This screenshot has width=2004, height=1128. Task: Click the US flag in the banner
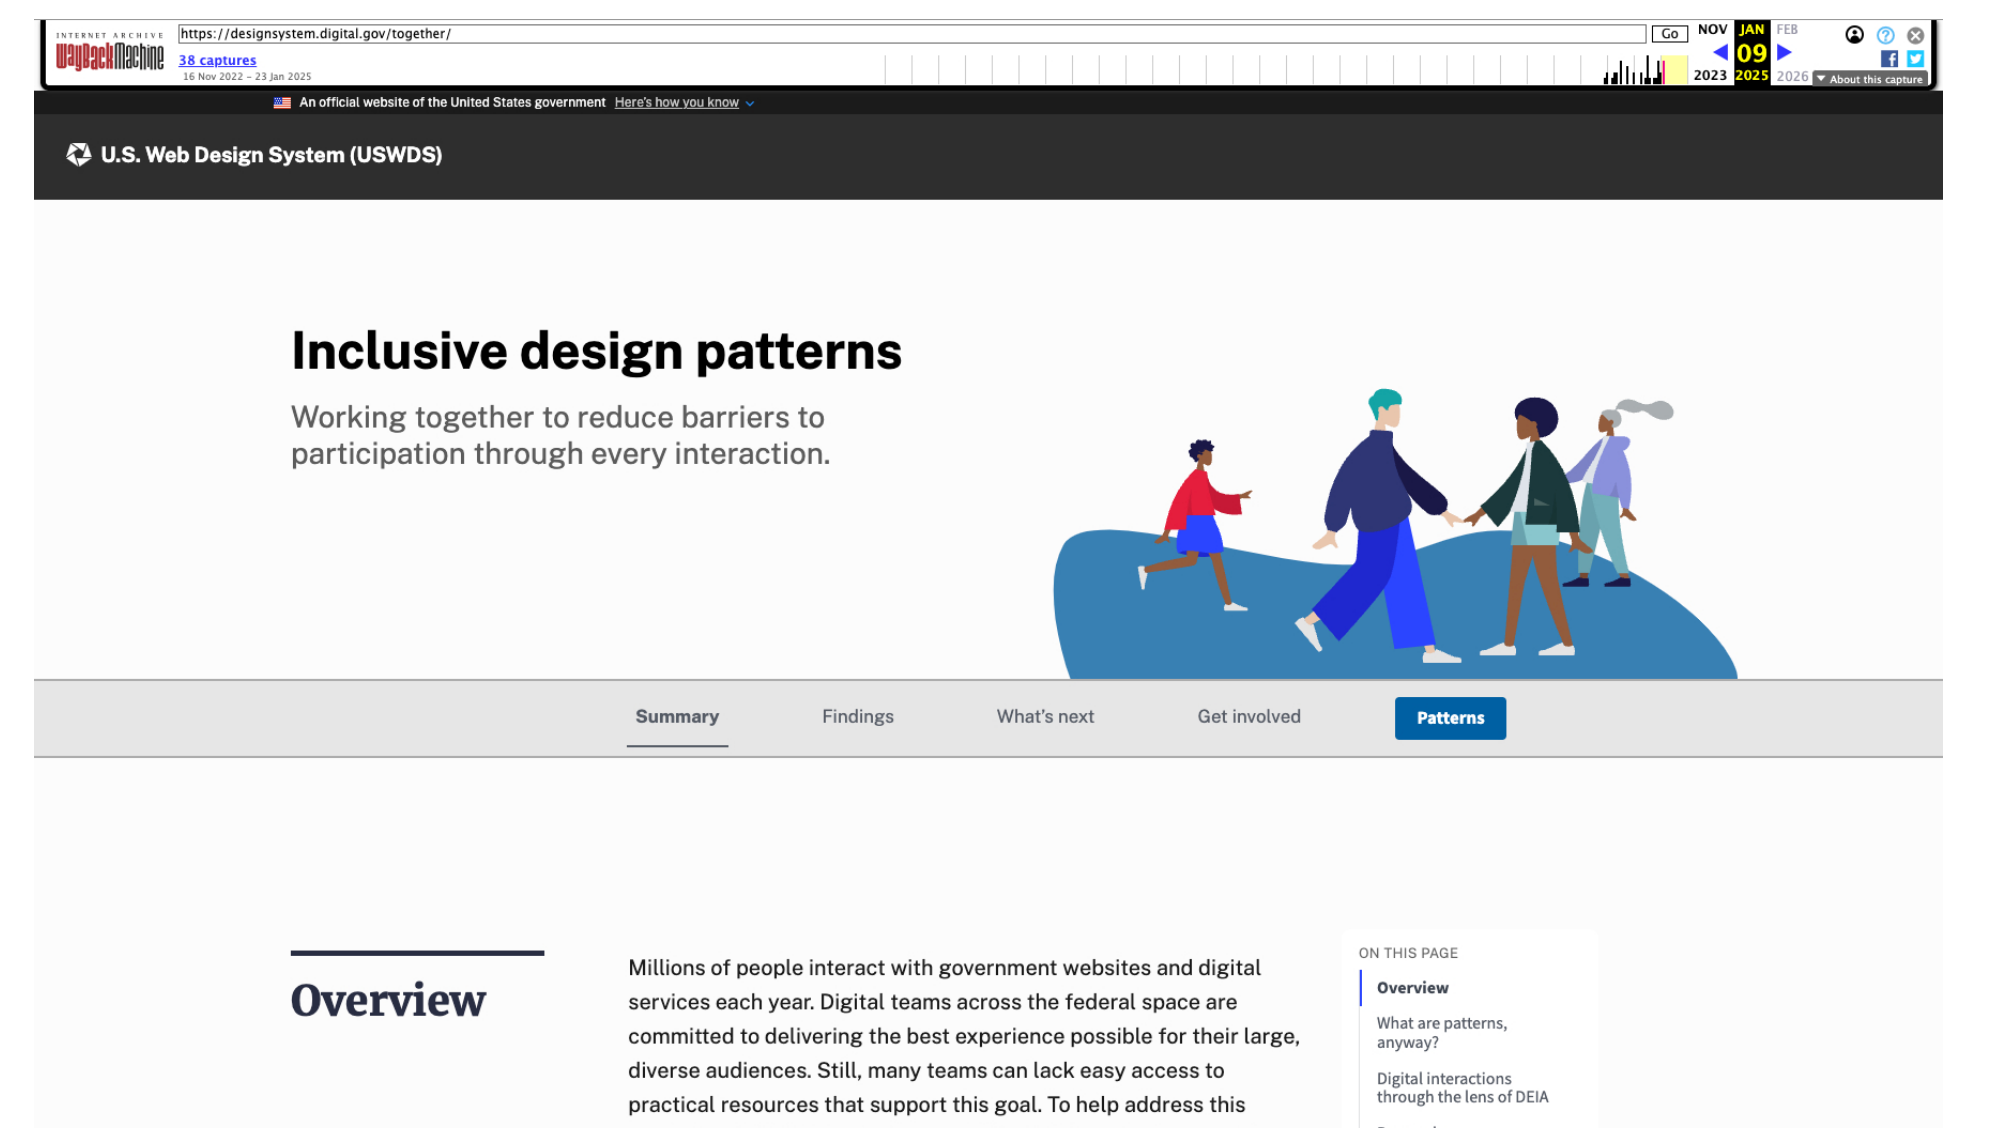click(x=281, y=102)
